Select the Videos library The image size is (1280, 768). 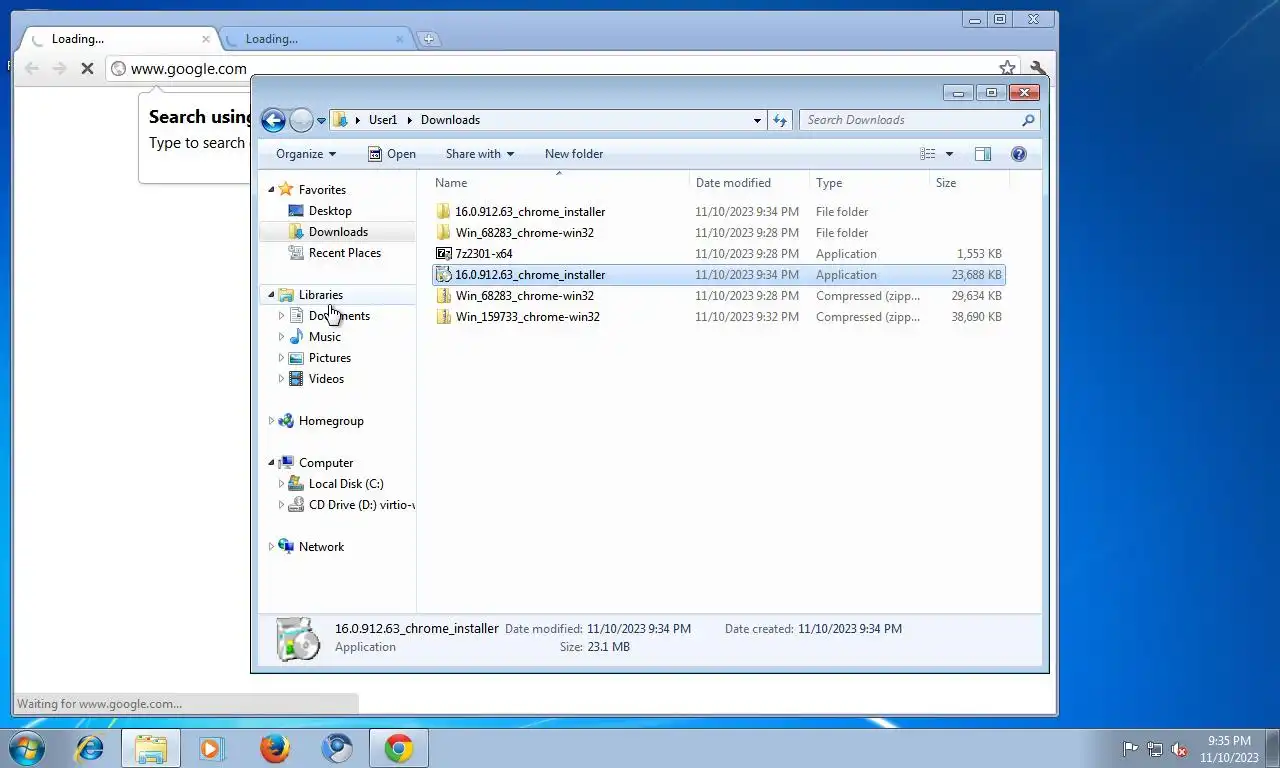tap(326, 379)
